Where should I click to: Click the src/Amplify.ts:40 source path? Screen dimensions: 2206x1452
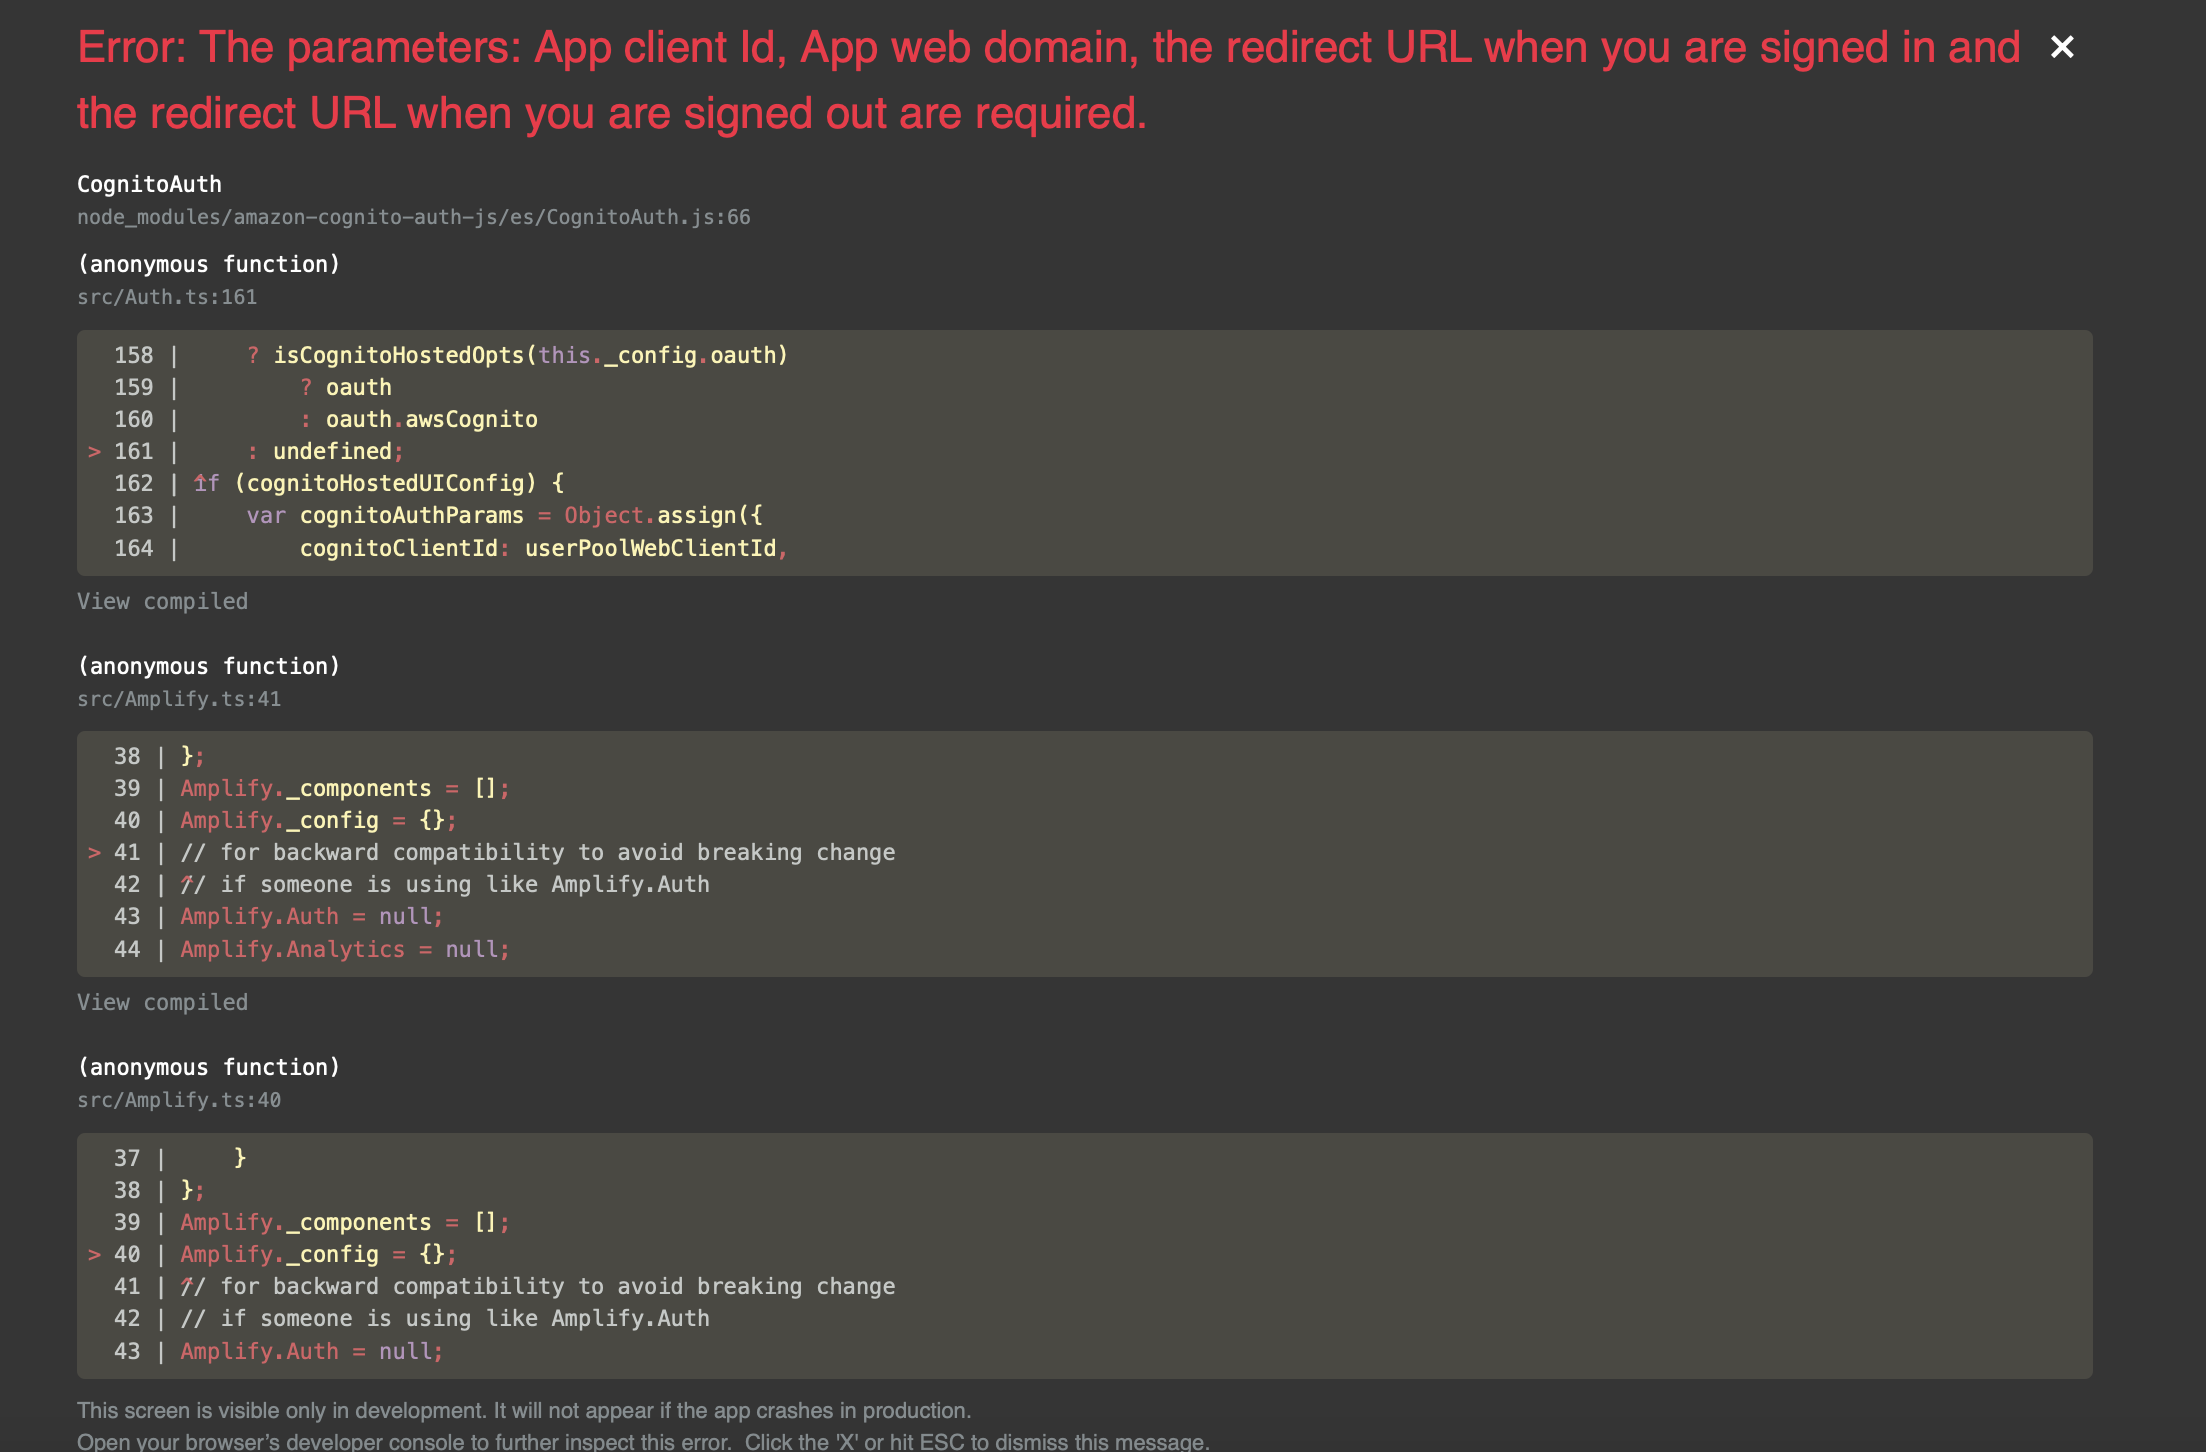click(x=179, y=1099)
